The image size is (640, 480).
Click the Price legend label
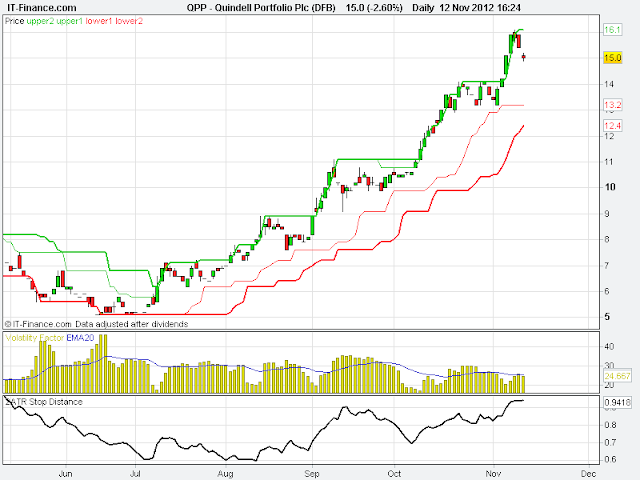tap(14, 21)
